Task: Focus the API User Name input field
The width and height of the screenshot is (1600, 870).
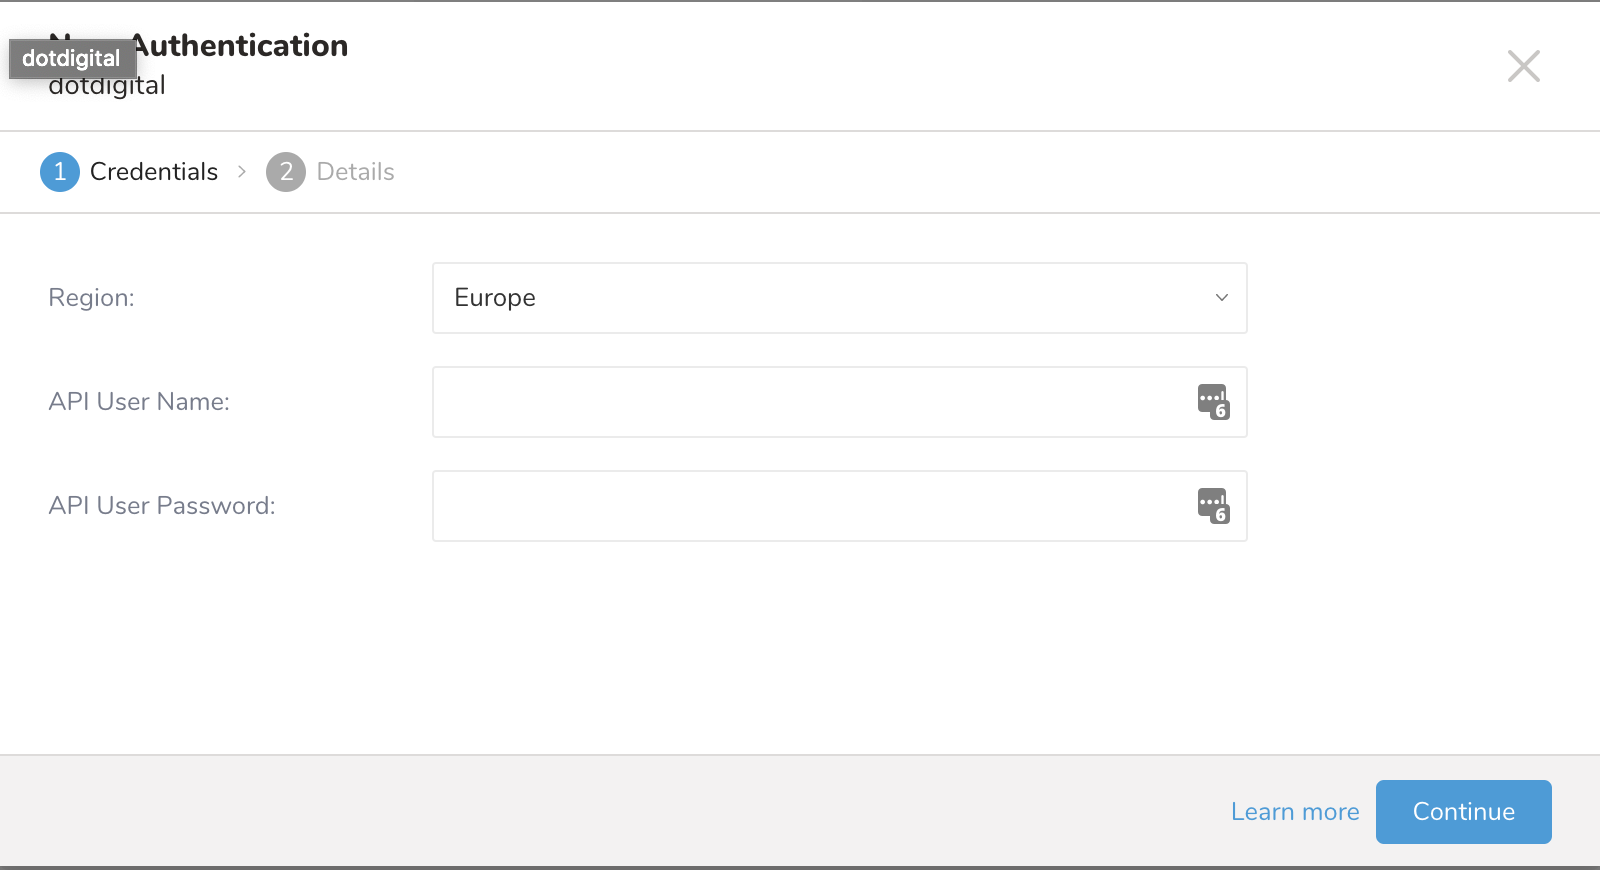Action: pyautogui.click(x=810, y=402)
